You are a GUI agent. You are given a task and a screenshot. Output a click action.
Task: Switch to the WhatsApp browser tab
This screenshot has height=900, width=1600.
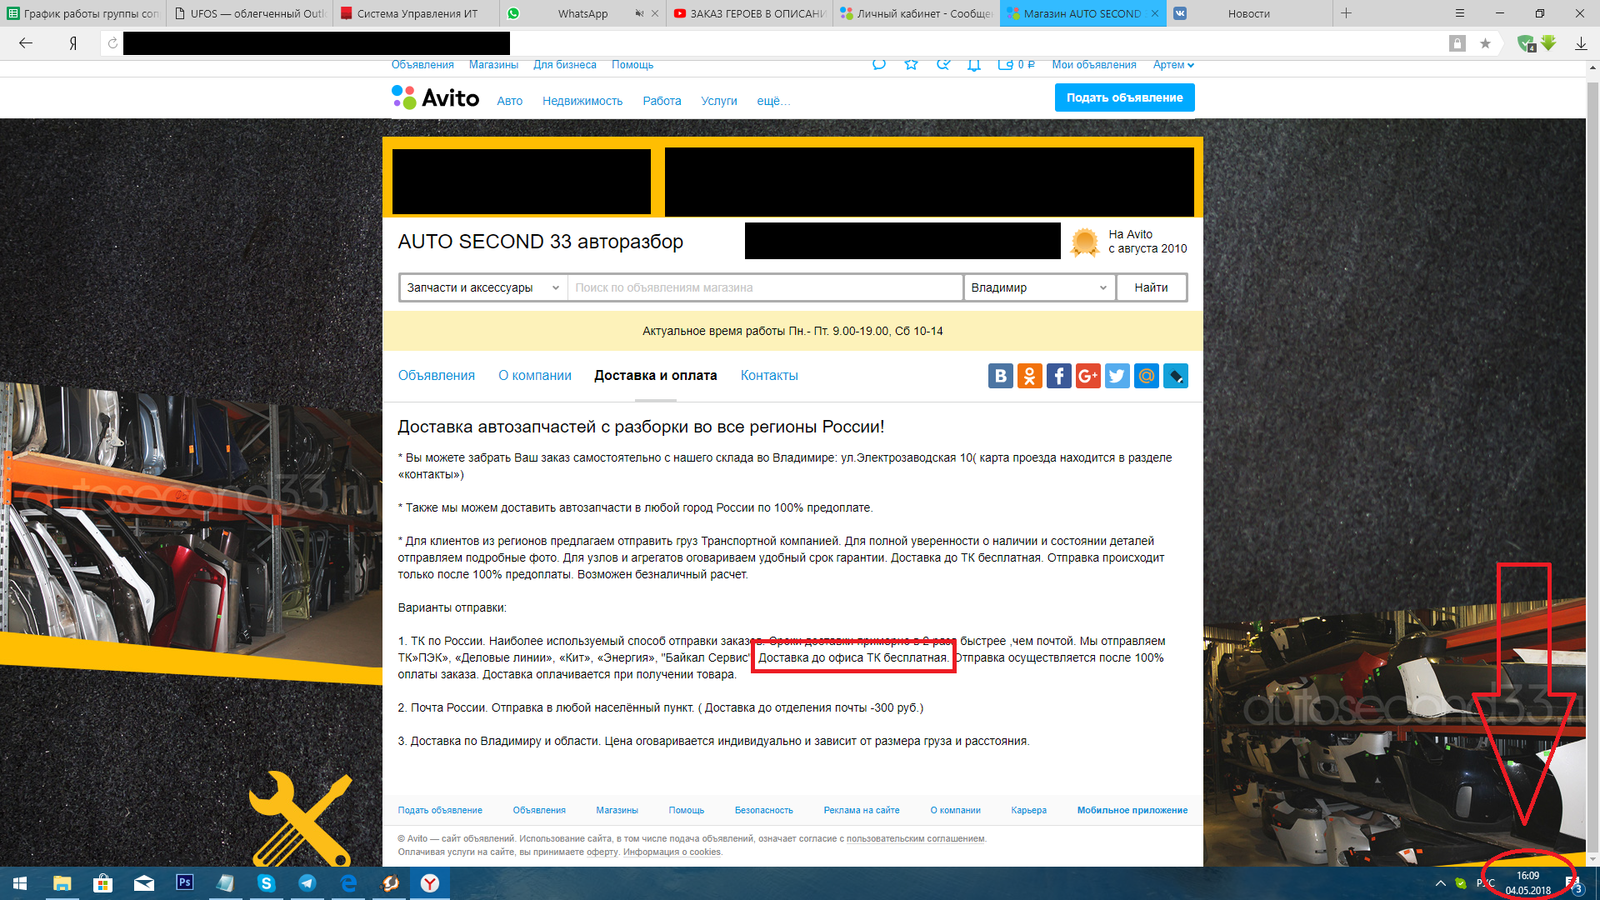click(x=582, y=13)
